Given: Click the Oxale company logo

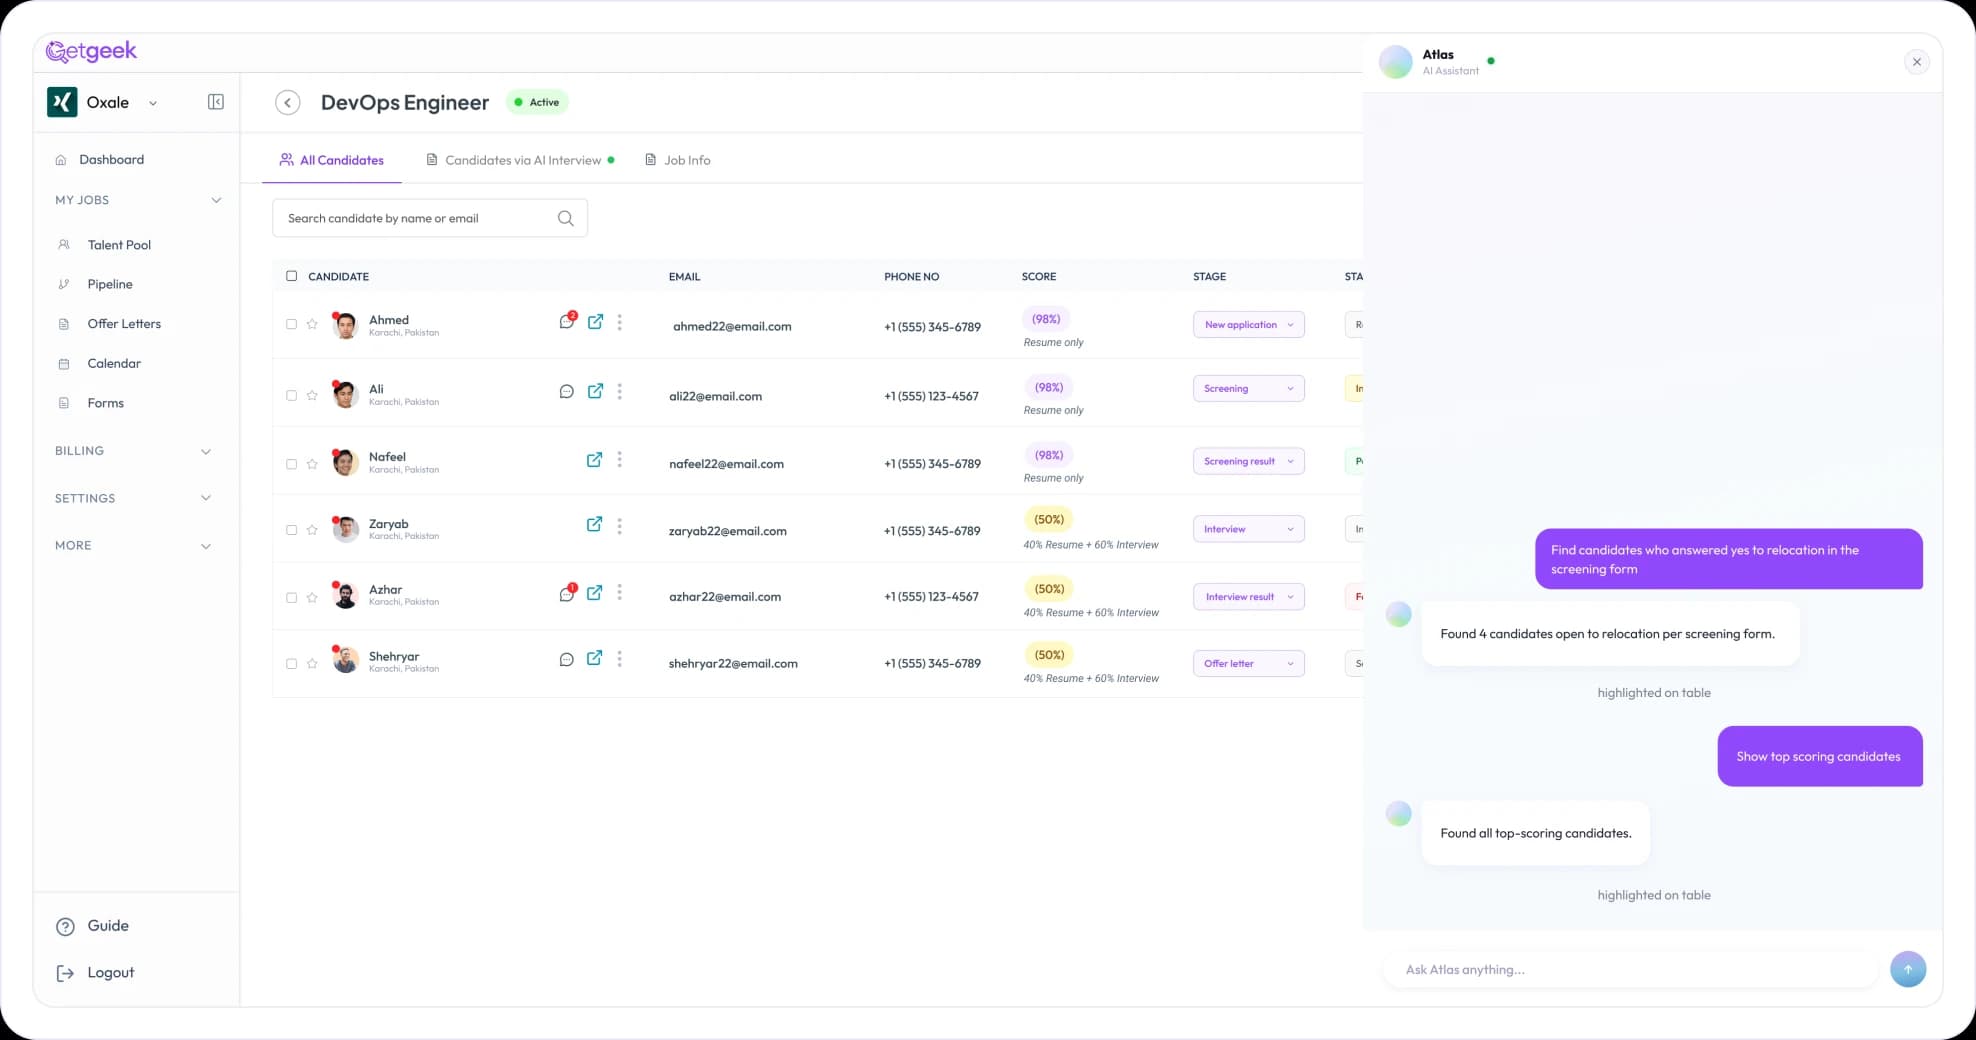Looking at the screenshot, I should tap(62, 102).
